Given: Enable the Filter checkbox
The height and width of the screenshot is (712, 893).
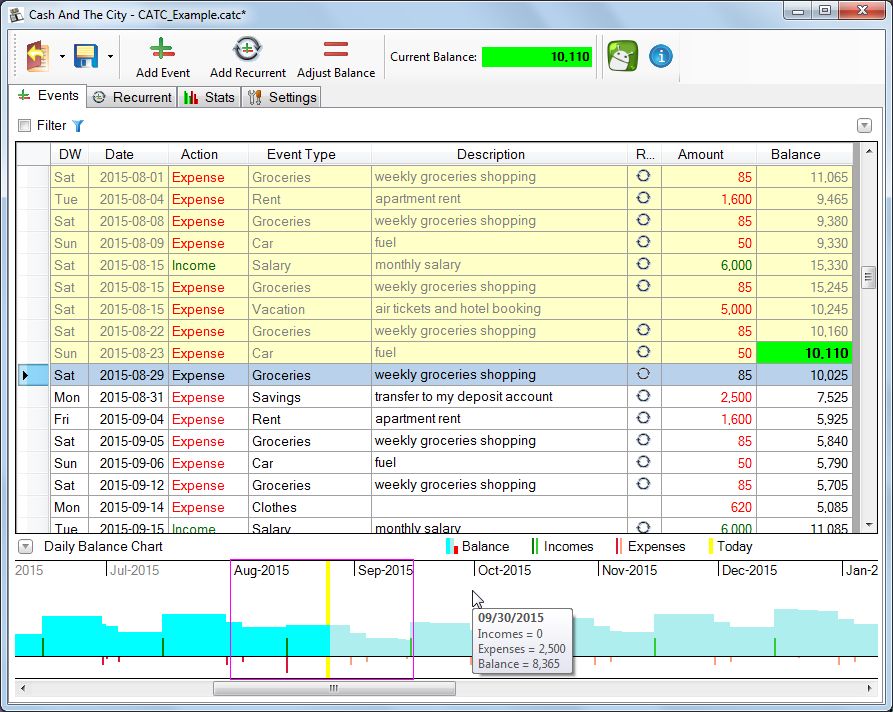Looking at the screenshot, I should [24, 125].
